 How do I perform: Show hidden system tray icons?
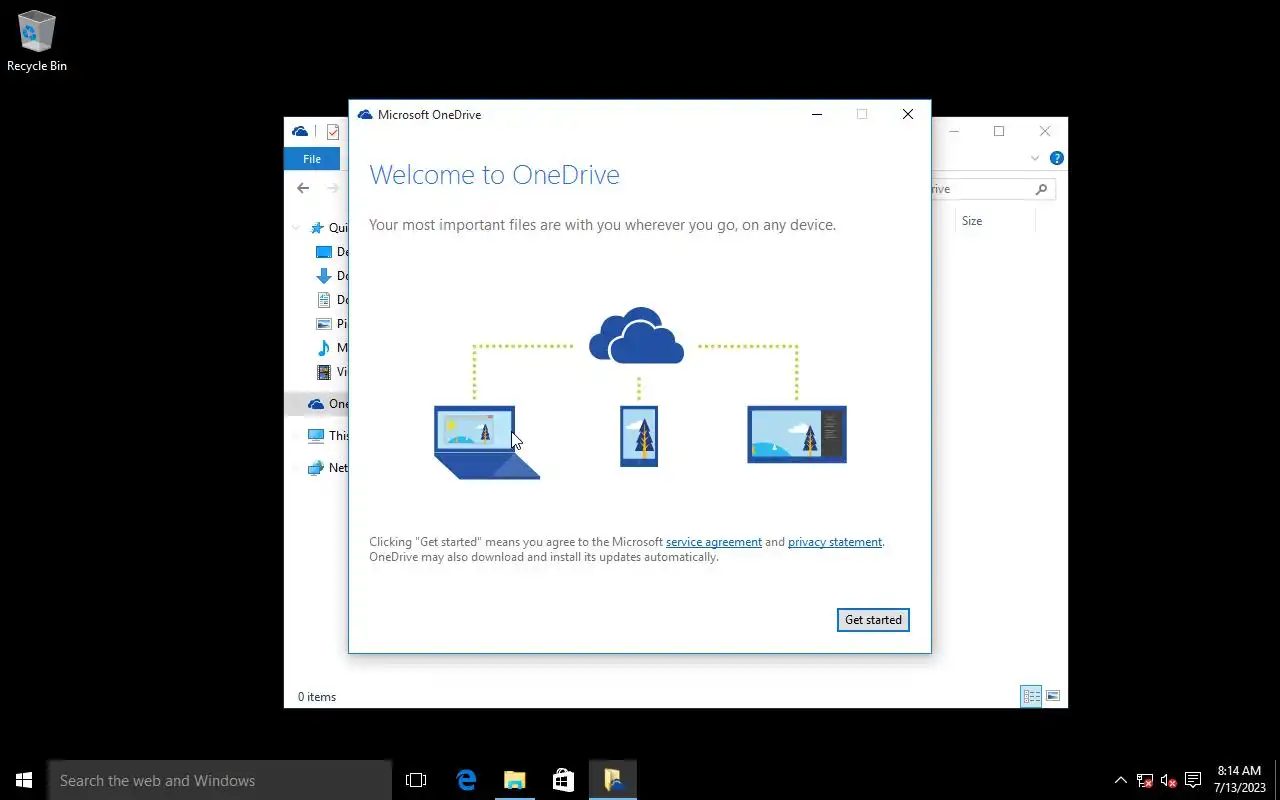(1120, 780)
